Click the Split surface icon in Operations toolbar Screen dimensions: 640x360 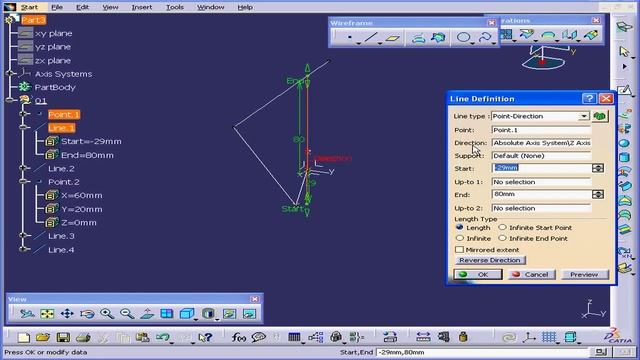[527, 34]
